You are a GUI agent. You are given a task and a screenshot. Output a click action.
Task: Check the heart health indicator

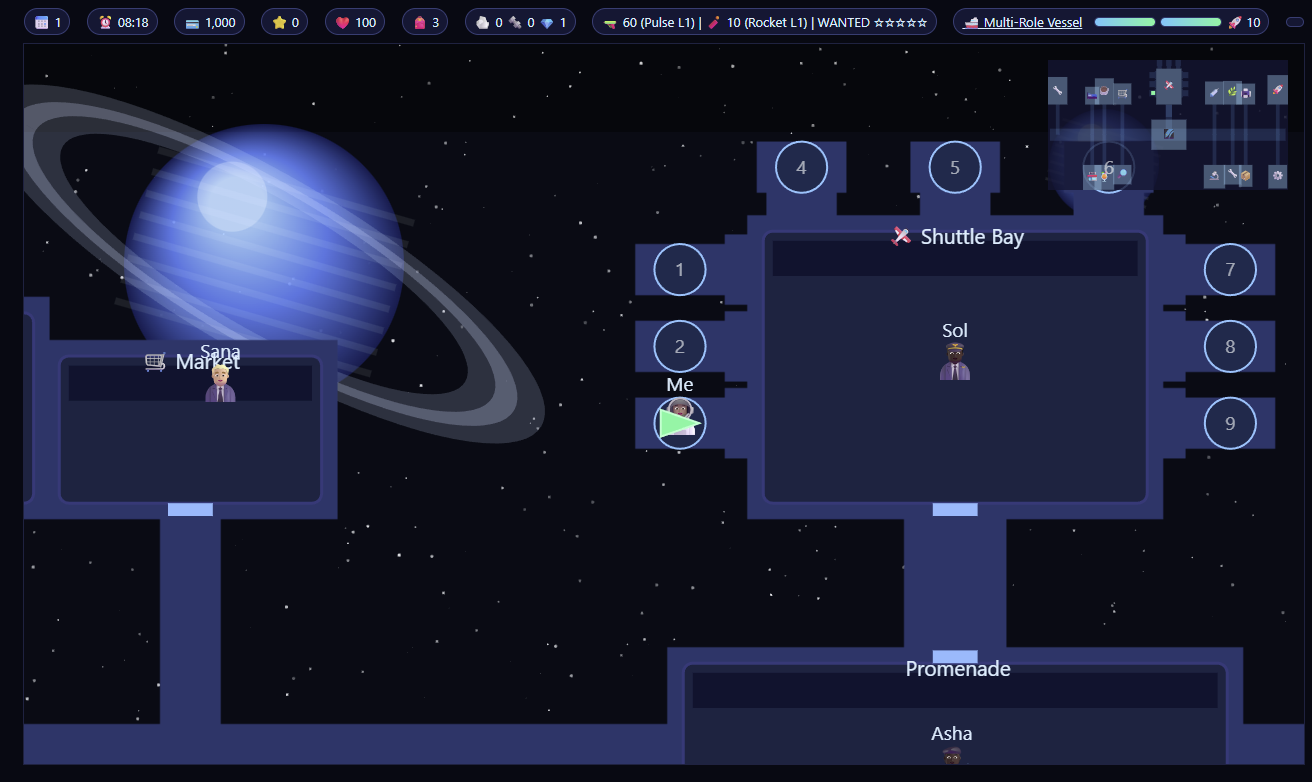click(354, 20)
